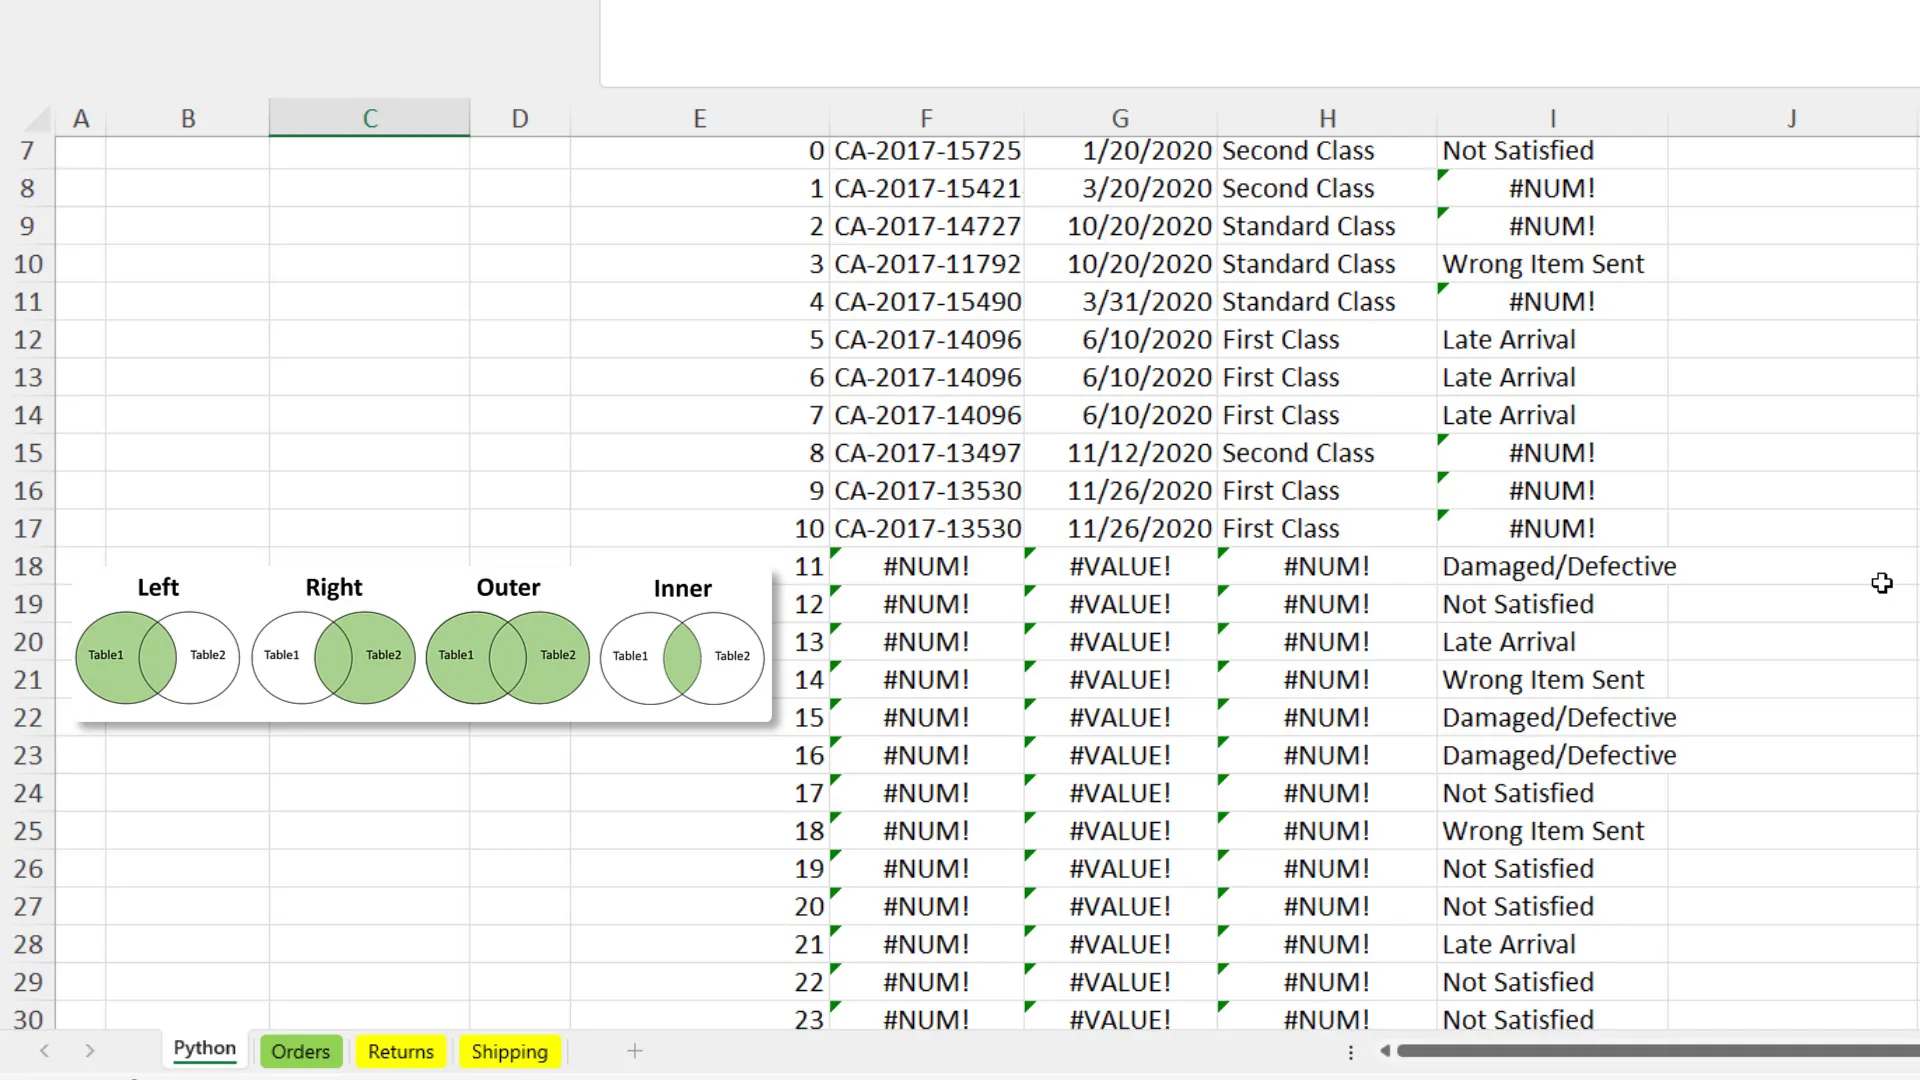Select column C header
1920x1080 pixels.
coord(368,117)
